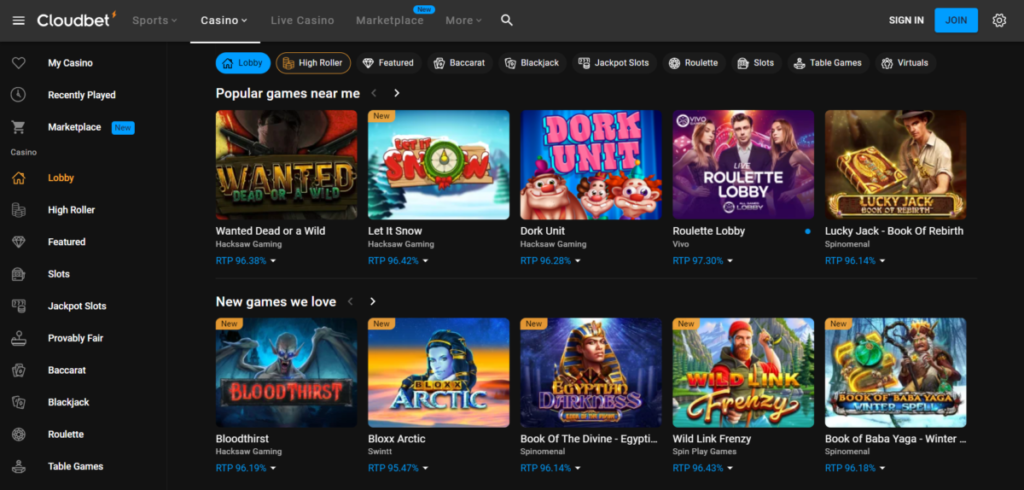Click the Baccarat cards icon in sidebar

(x=18, y=370)
